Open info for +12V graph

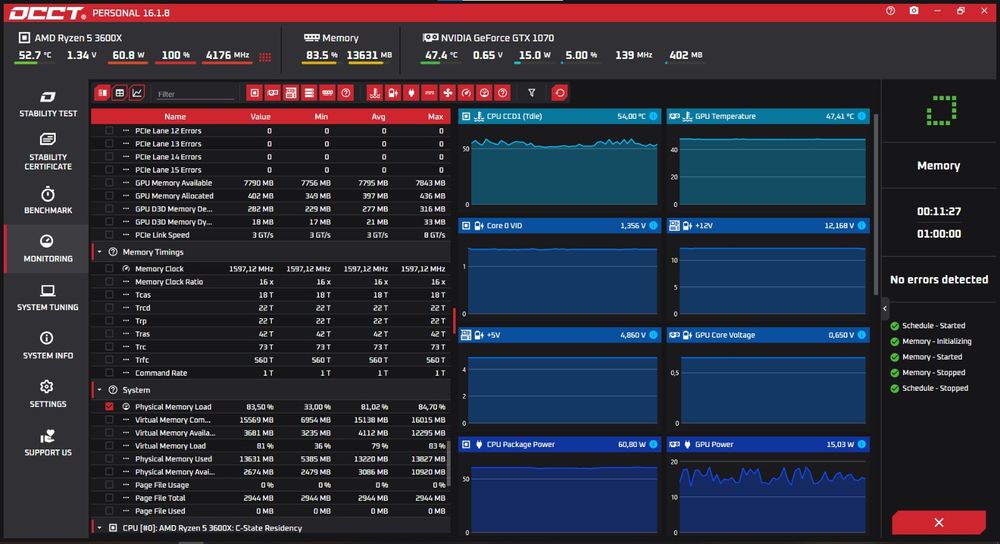[x=862, y=226]
